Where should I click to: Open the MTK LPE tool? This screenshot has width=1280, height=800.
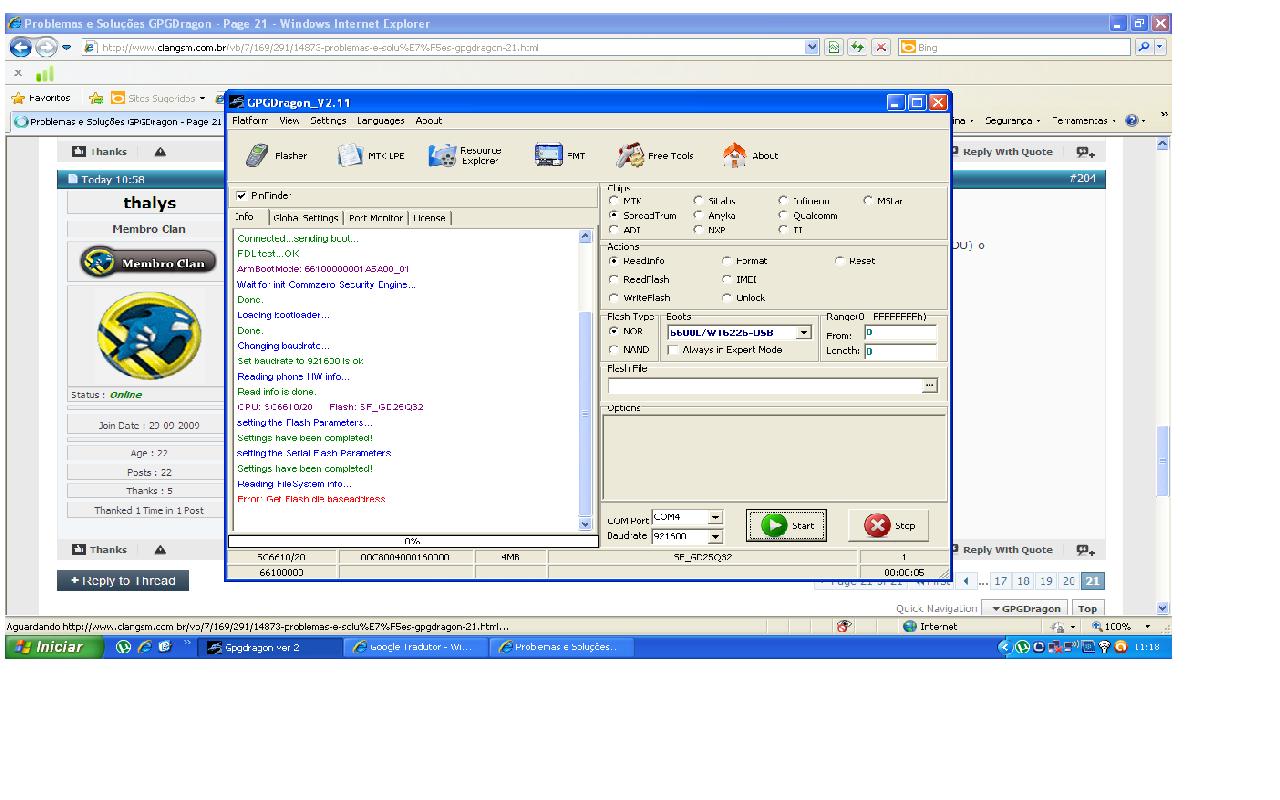click(x=371, y=155)
